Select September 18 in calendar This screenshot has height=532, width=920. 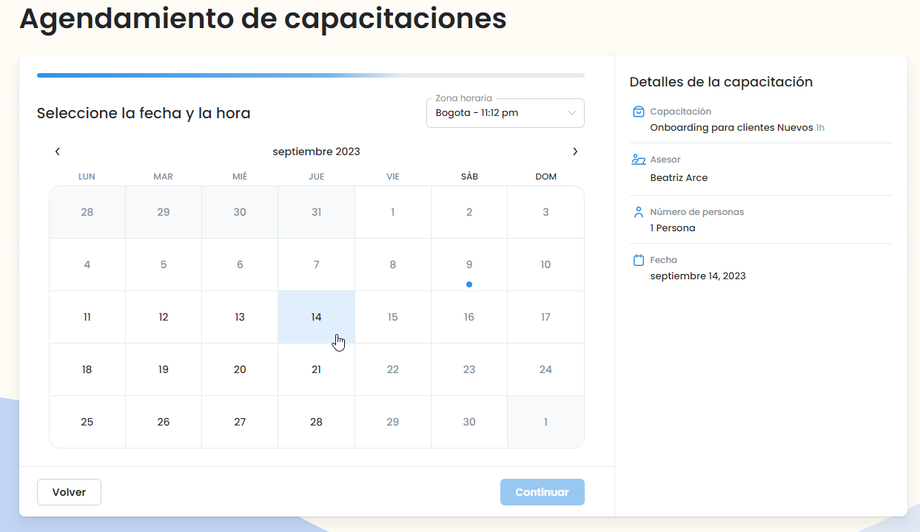click(x=87, y=370)
